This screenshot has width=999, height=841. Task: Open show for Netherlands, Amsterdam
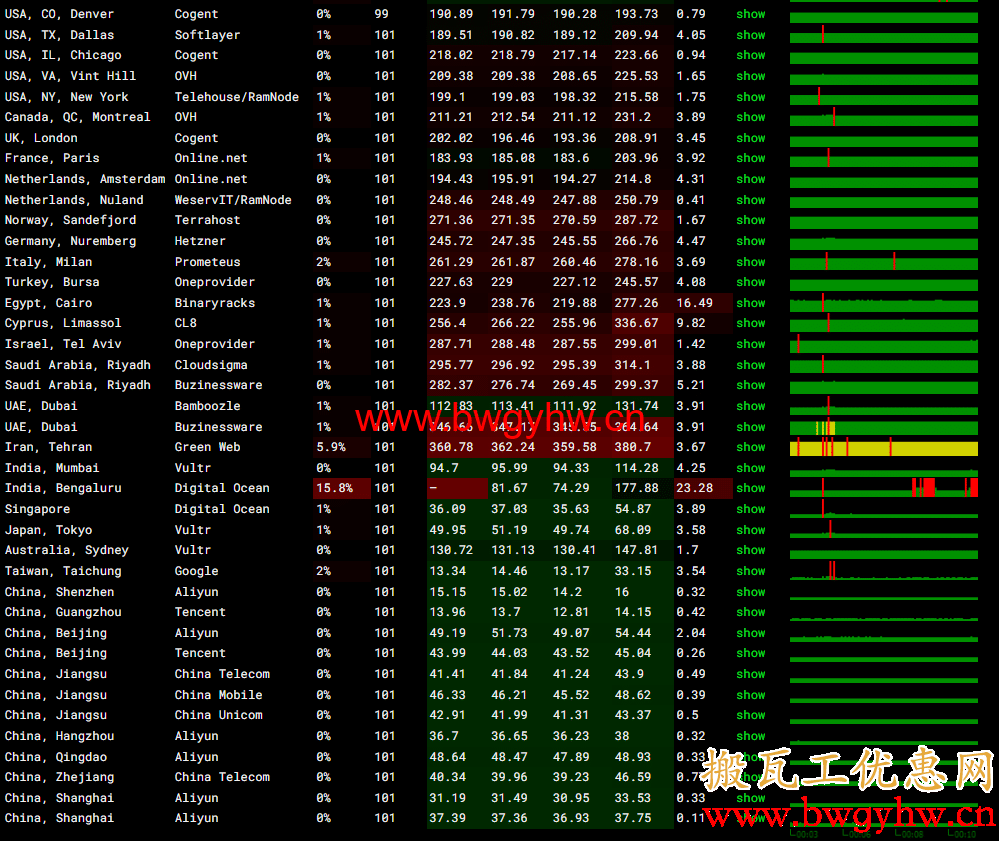tap(751, 179)
